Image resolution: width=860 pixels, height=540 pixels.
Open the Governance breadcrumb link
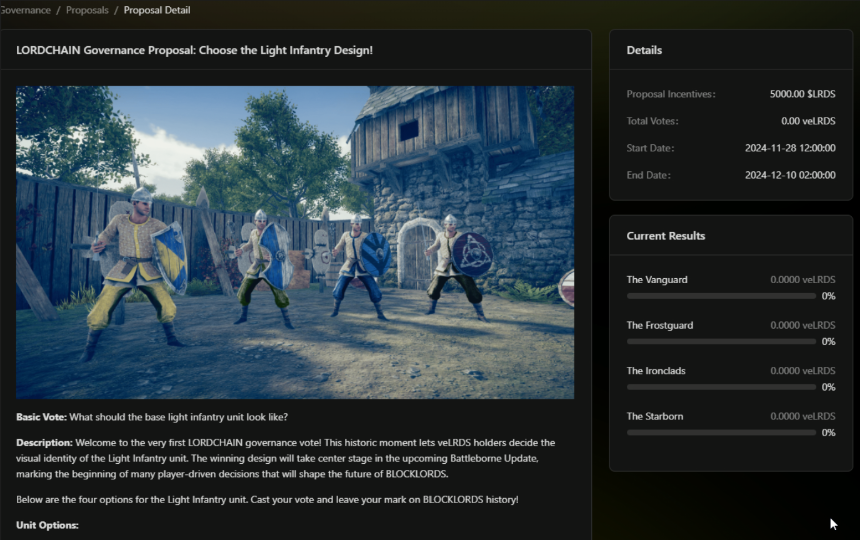tap(25, 10)
